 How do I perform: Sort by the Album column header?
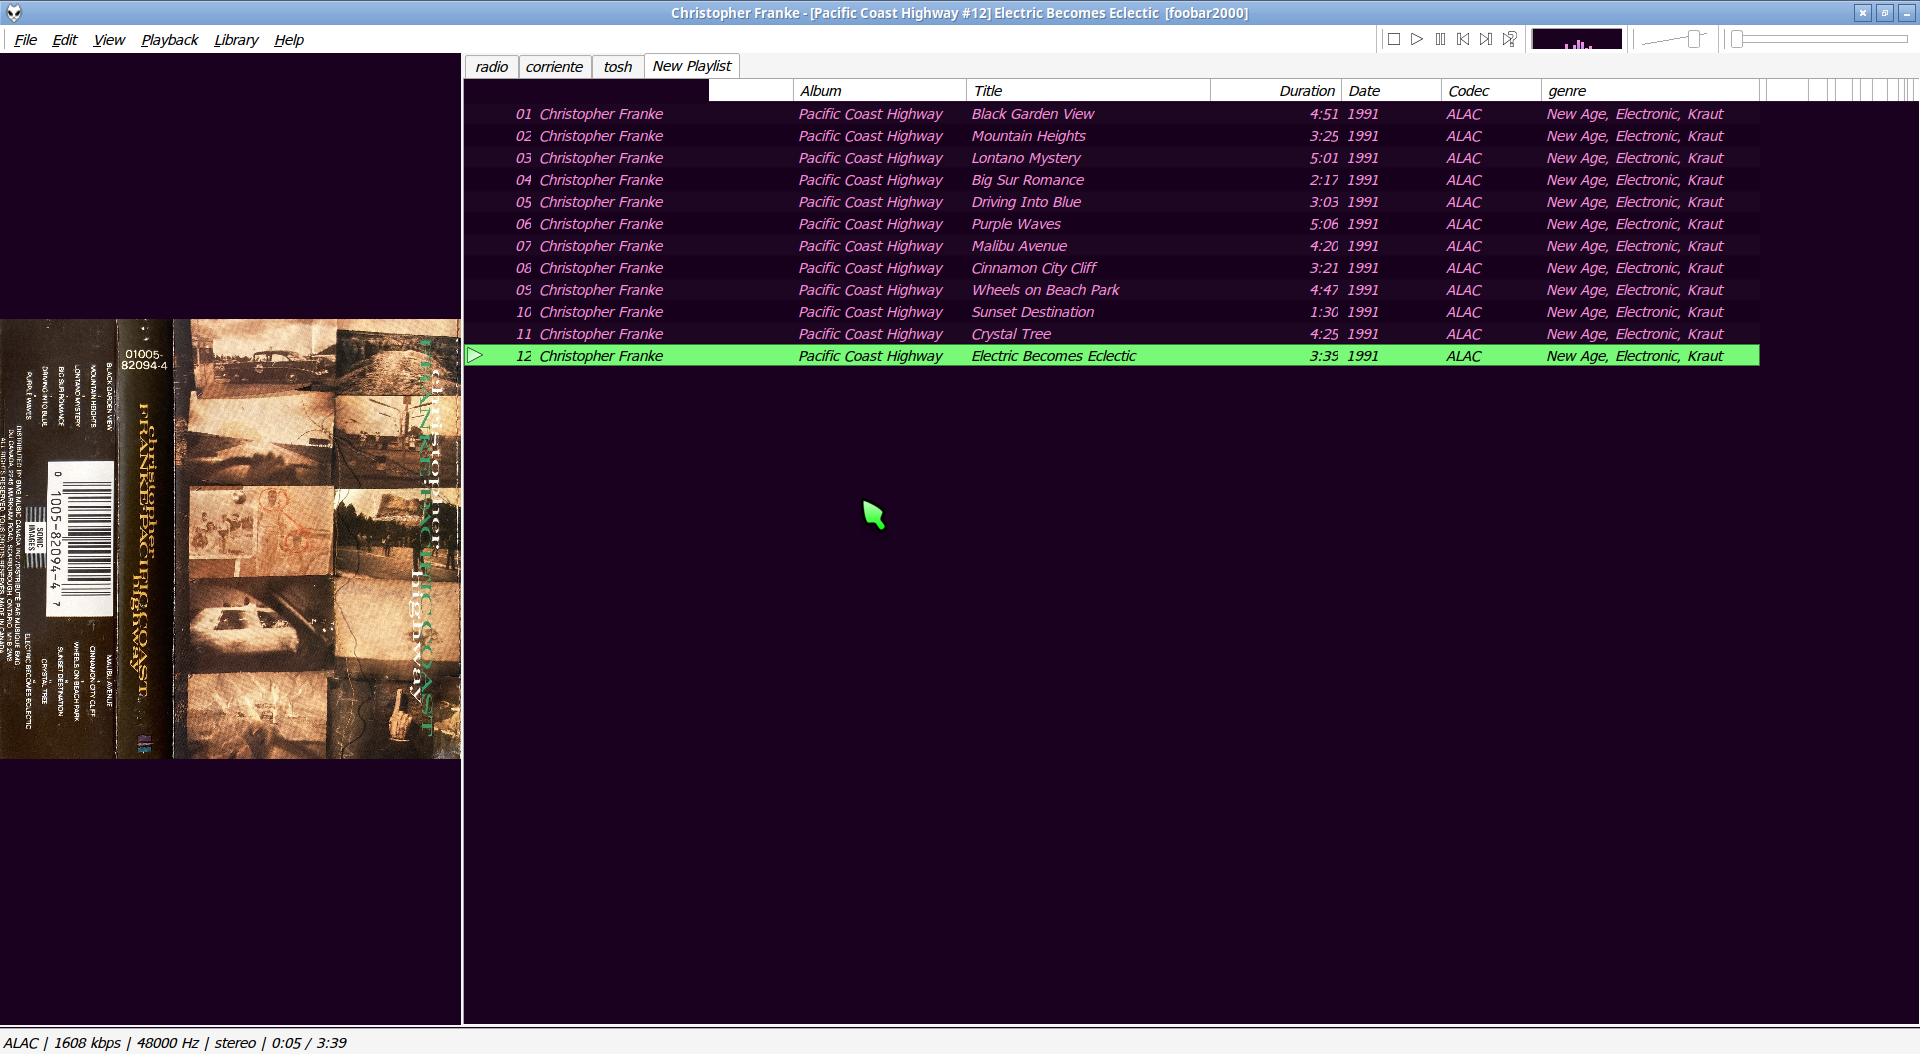880,91
